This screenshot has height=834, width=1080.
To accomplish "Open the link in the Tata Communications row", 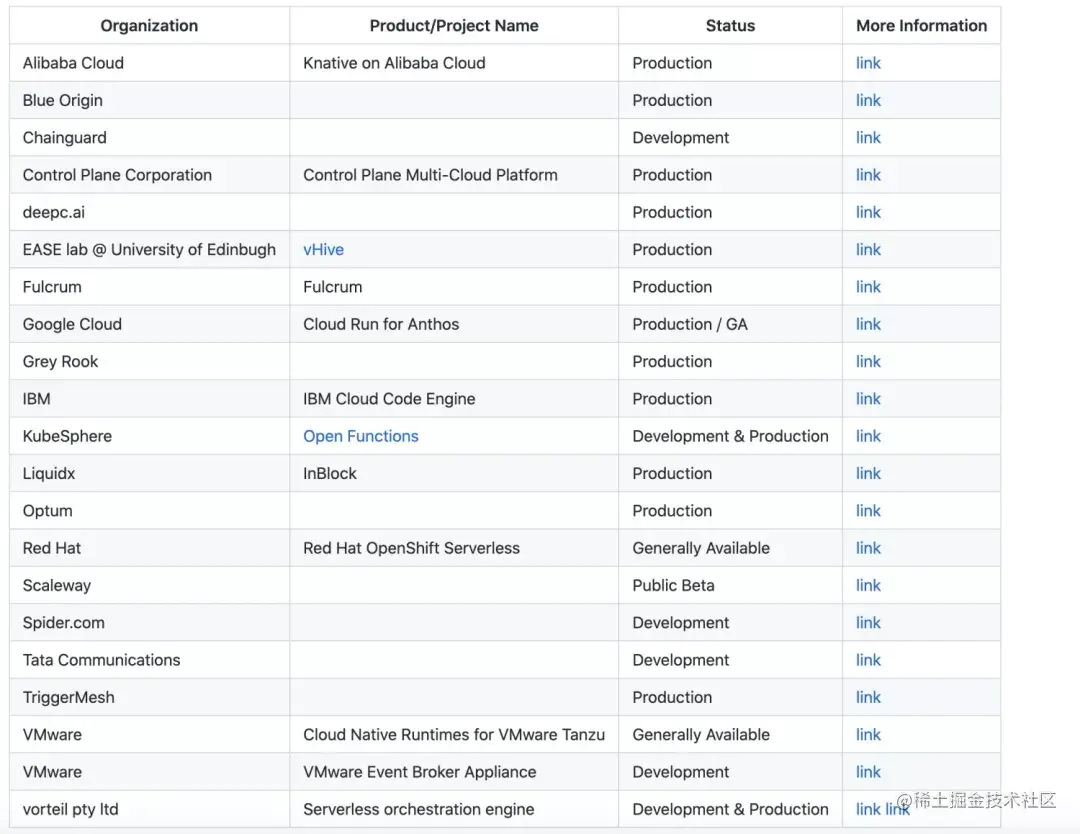I will 868,660.
